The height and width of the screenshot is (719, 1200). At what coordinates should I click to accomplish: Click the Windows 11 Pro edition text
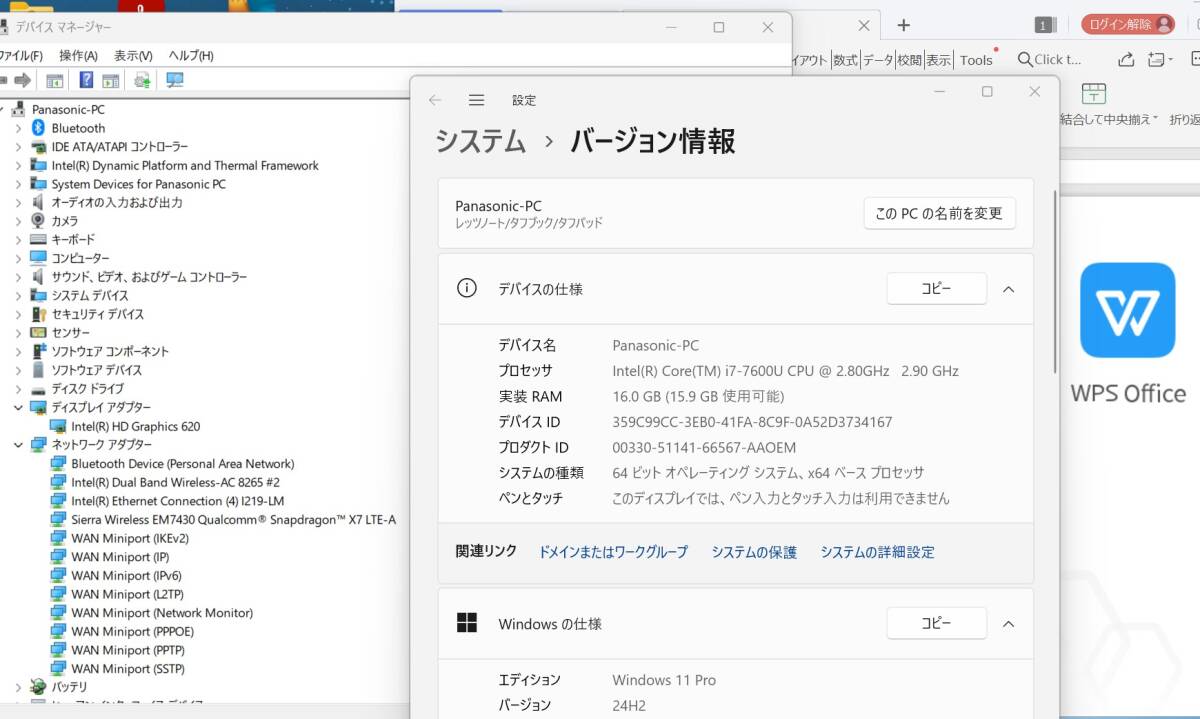click(664, 680)
